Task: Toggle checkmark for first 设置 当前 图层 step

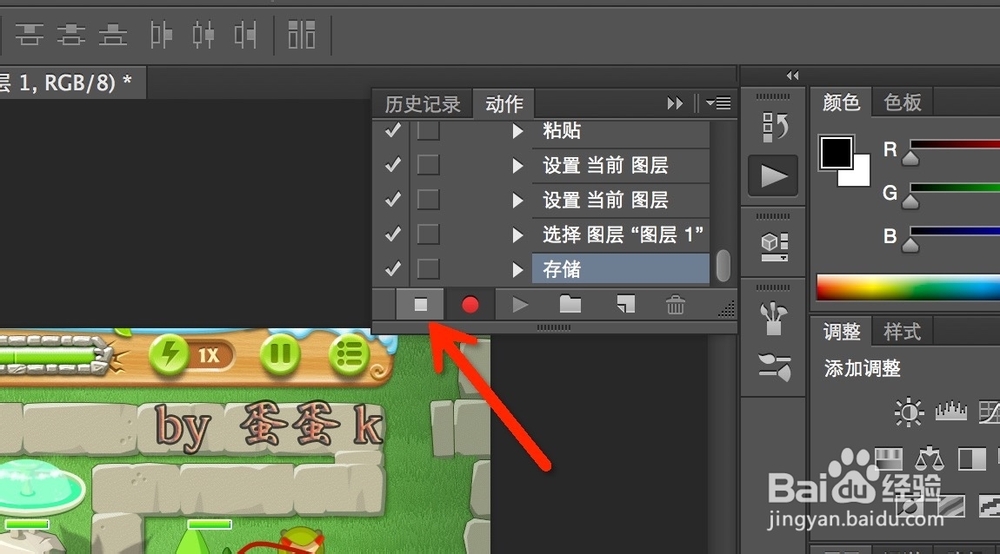Action: 393,164
